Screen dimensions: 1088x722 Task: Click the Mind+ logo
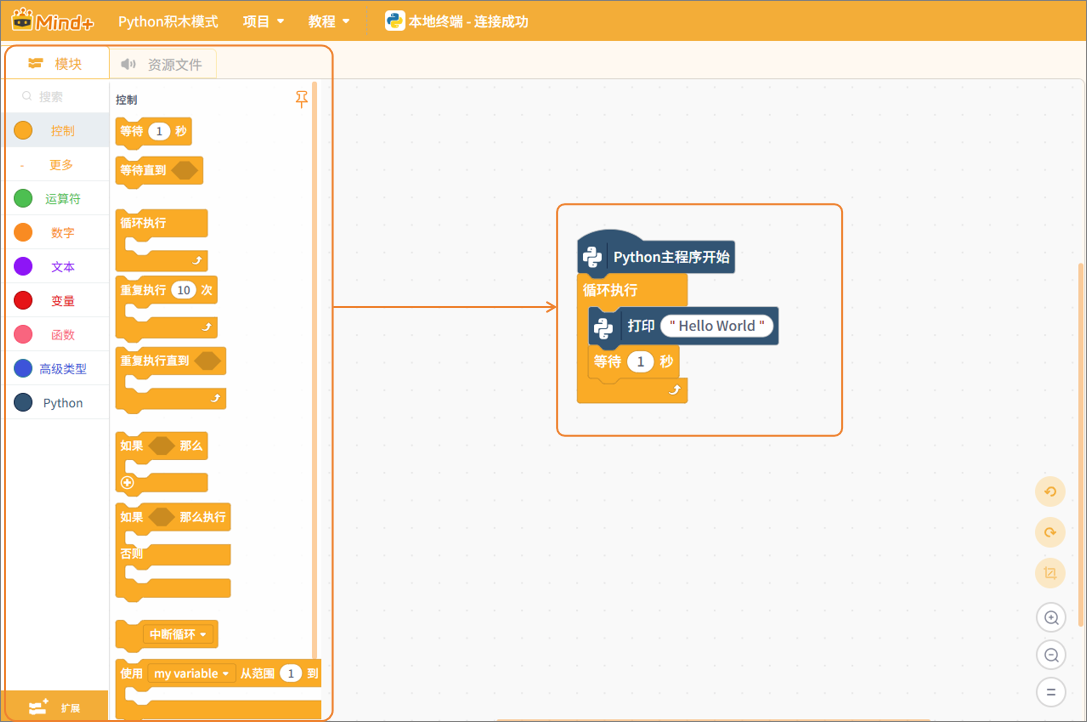(52, 20)
